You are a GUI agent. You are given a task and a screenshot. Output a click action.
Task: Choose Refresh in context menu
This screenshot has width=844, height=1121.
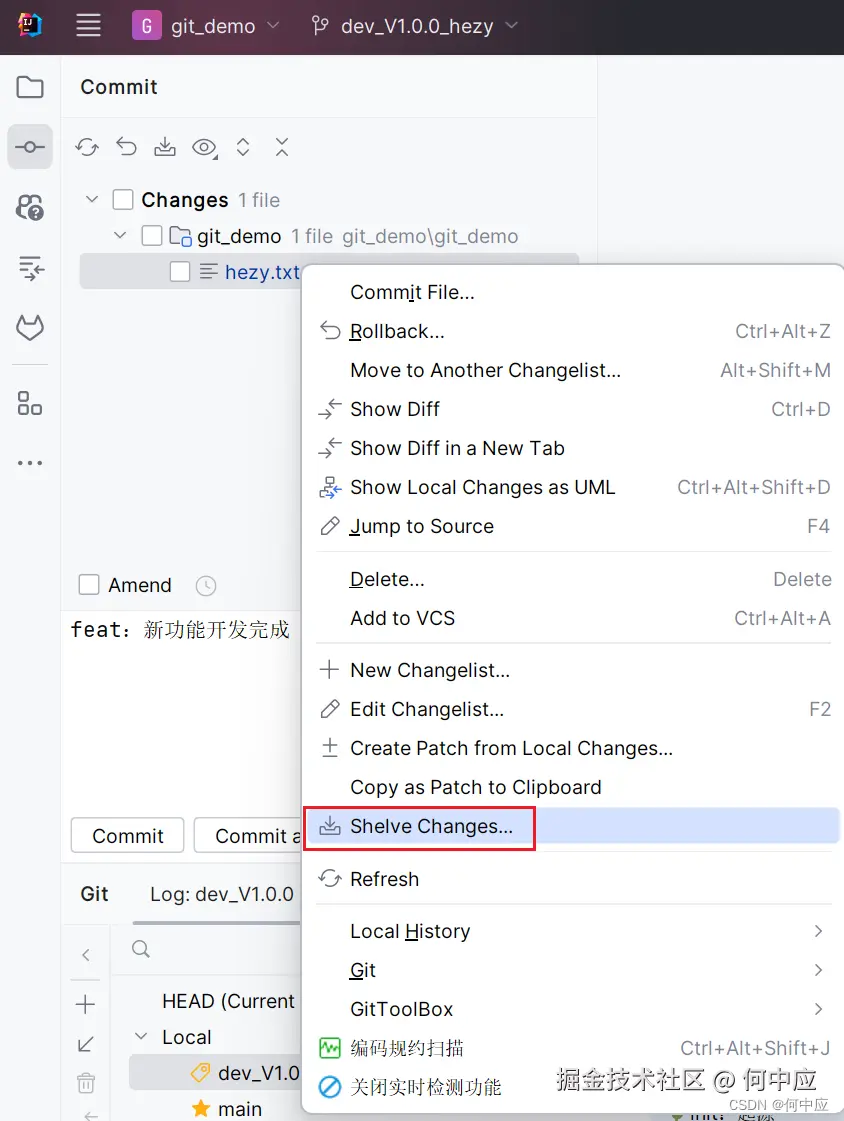point(574,879)
